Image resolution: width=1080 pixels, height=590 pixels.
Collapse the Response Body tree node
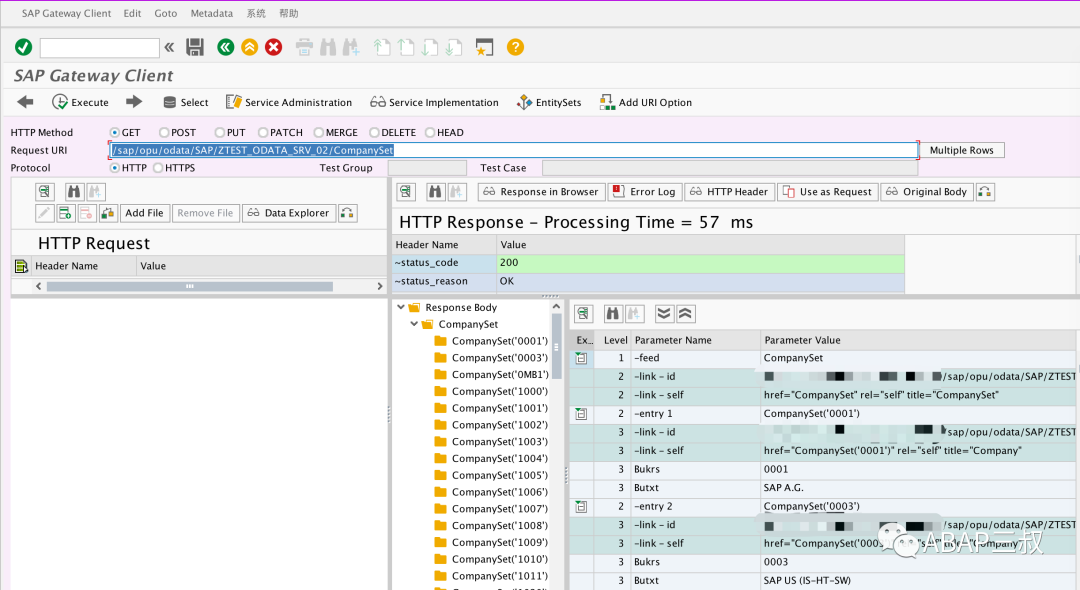401,307
